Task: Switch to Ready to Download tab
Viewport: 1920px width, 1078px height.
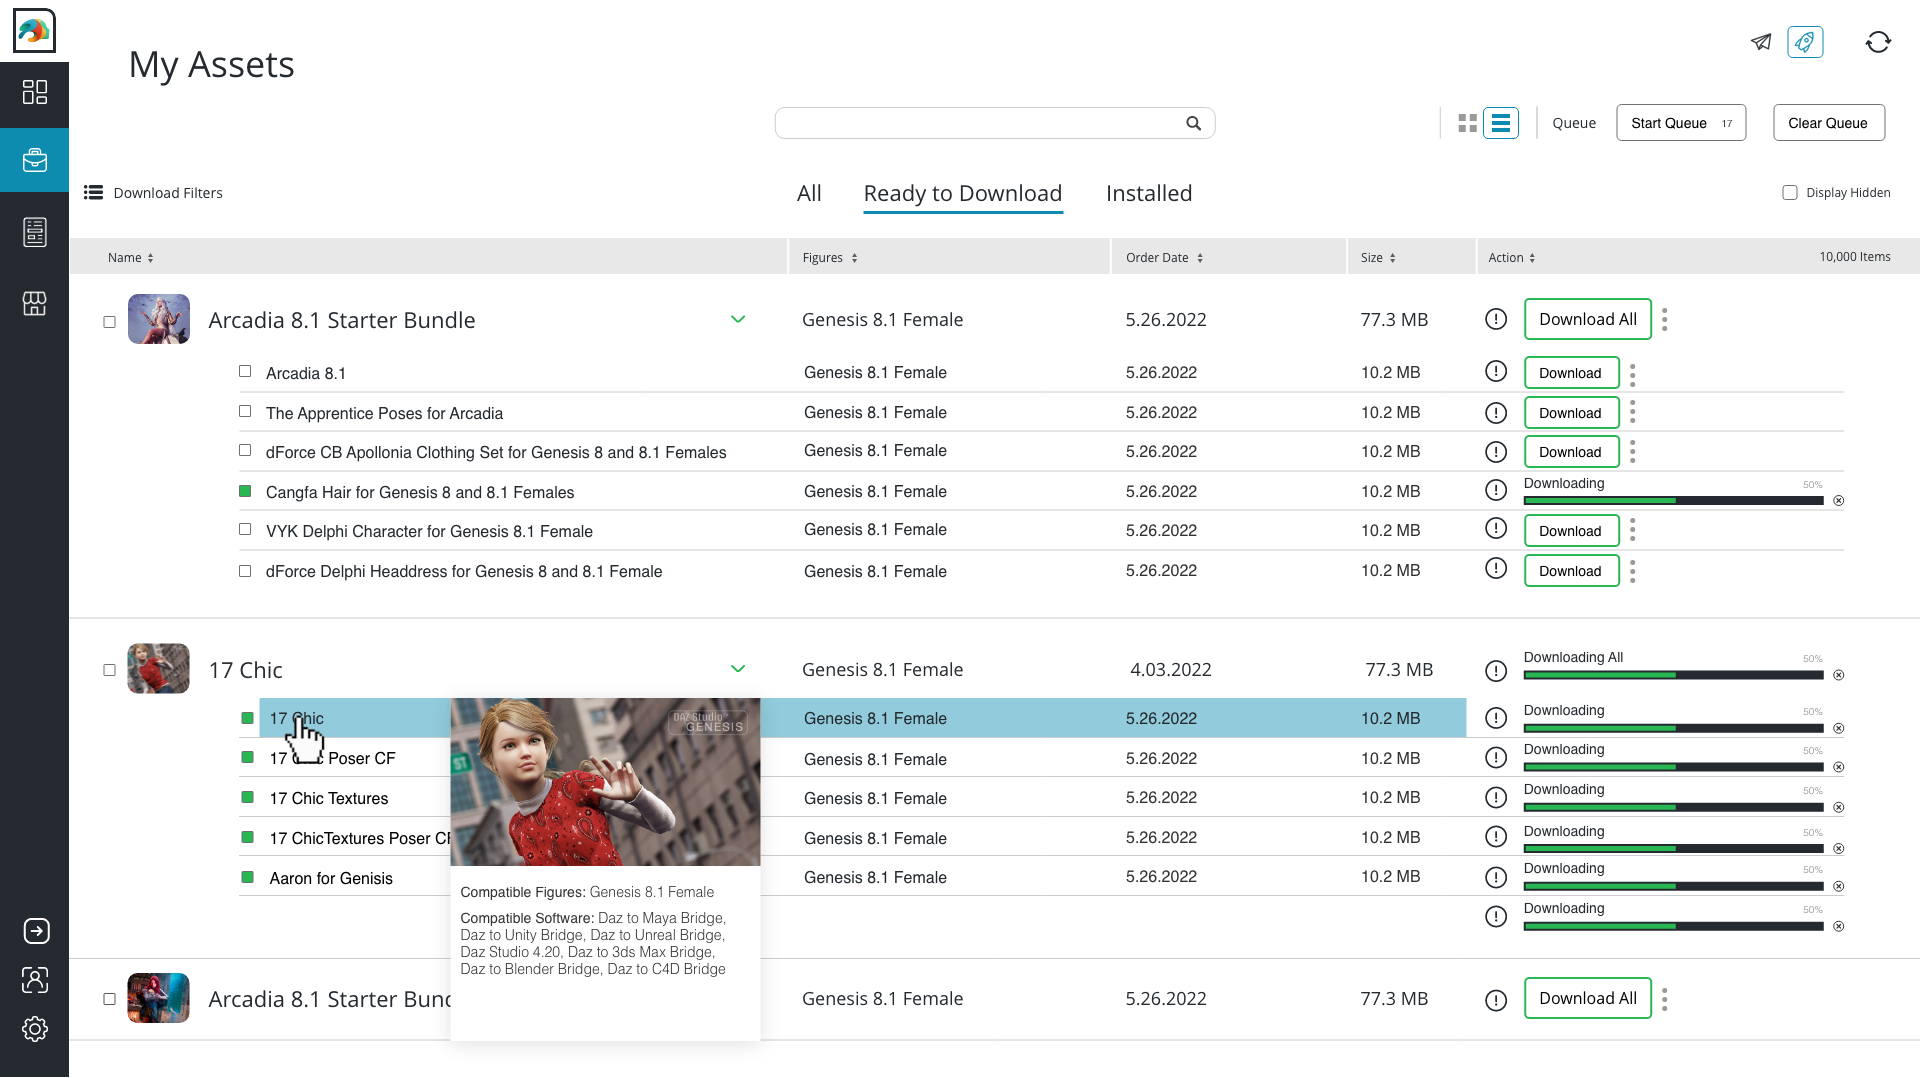Action: [963, 194]
